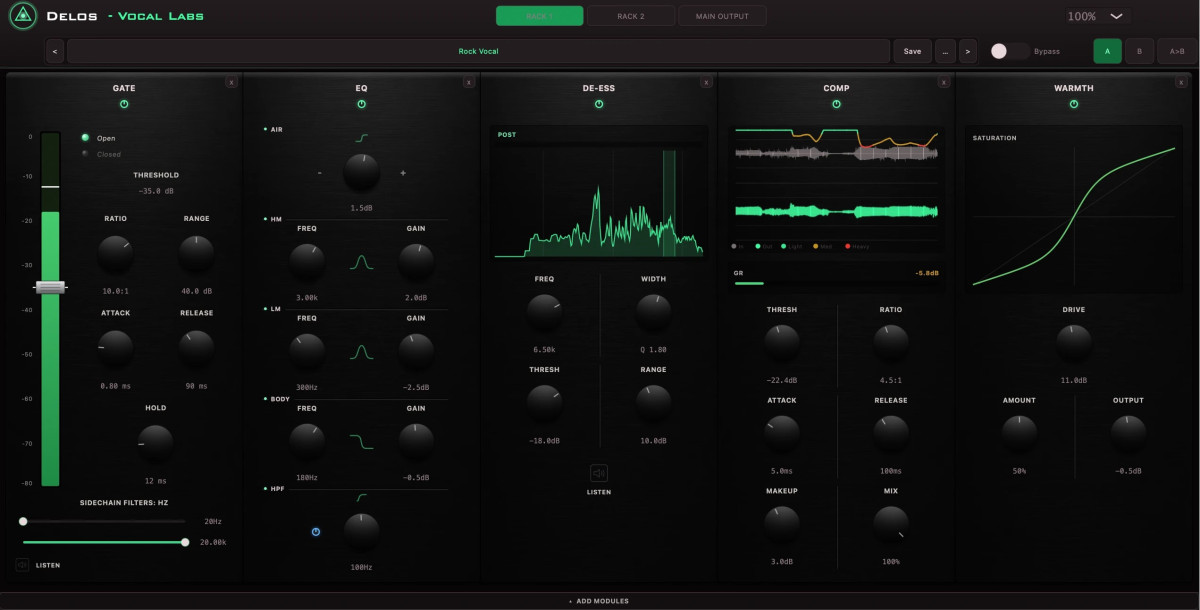Click the sidechain 20Hz low filter slider handle

coord(23,521)
